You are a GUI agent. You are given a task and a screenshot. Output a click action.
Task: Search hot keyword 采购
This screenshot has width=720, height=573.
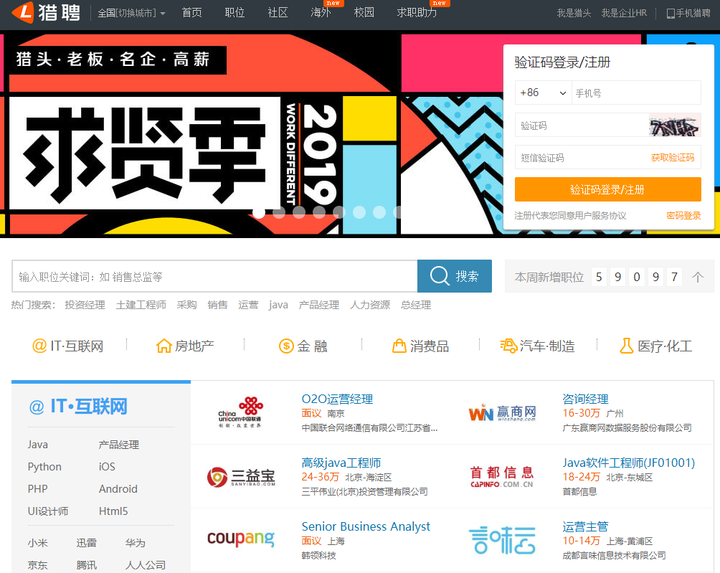click(186, 305)
